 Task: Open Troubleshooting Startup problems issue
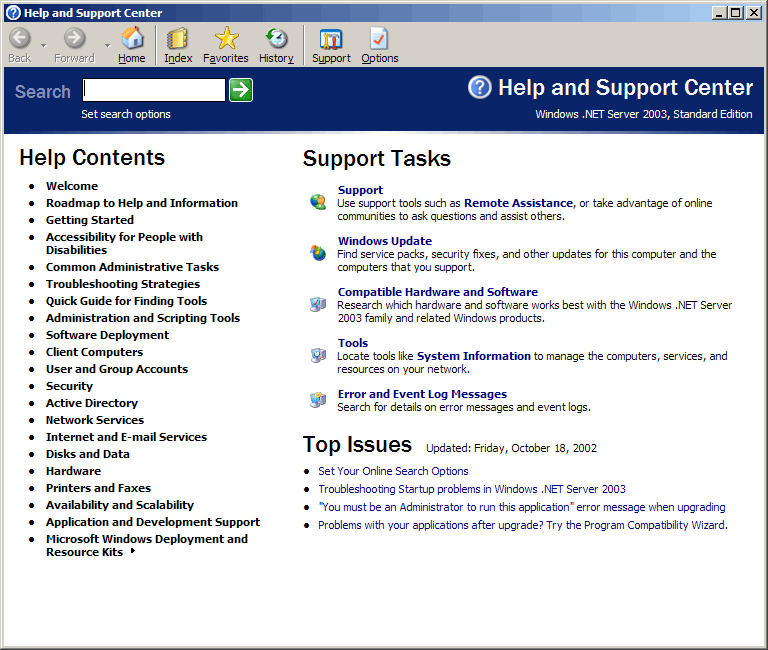[472, 489]
